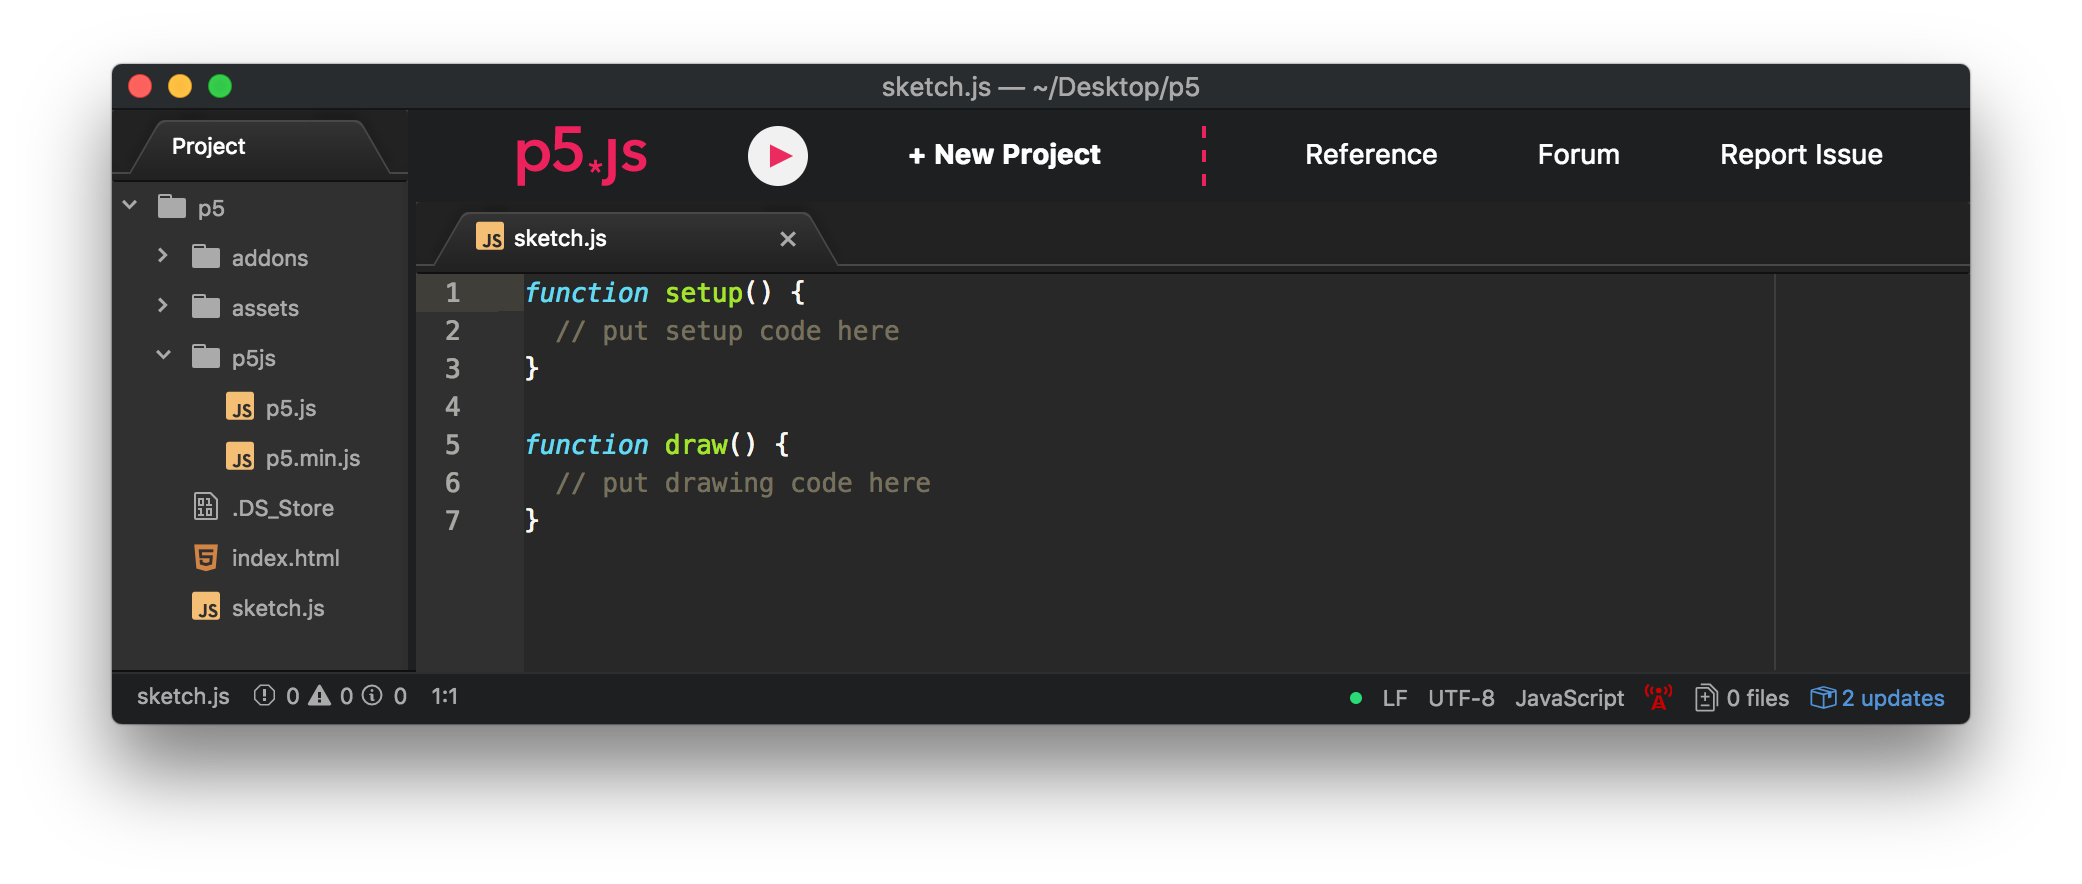Select the addons folder label

(x=270, y=258)
